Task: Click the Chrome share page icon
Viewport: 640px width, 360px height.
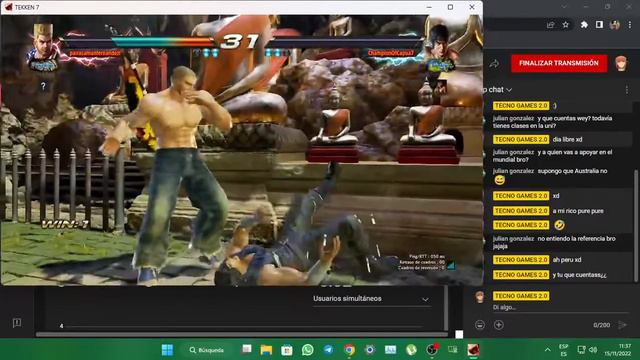Action: [x=550, y=25]
